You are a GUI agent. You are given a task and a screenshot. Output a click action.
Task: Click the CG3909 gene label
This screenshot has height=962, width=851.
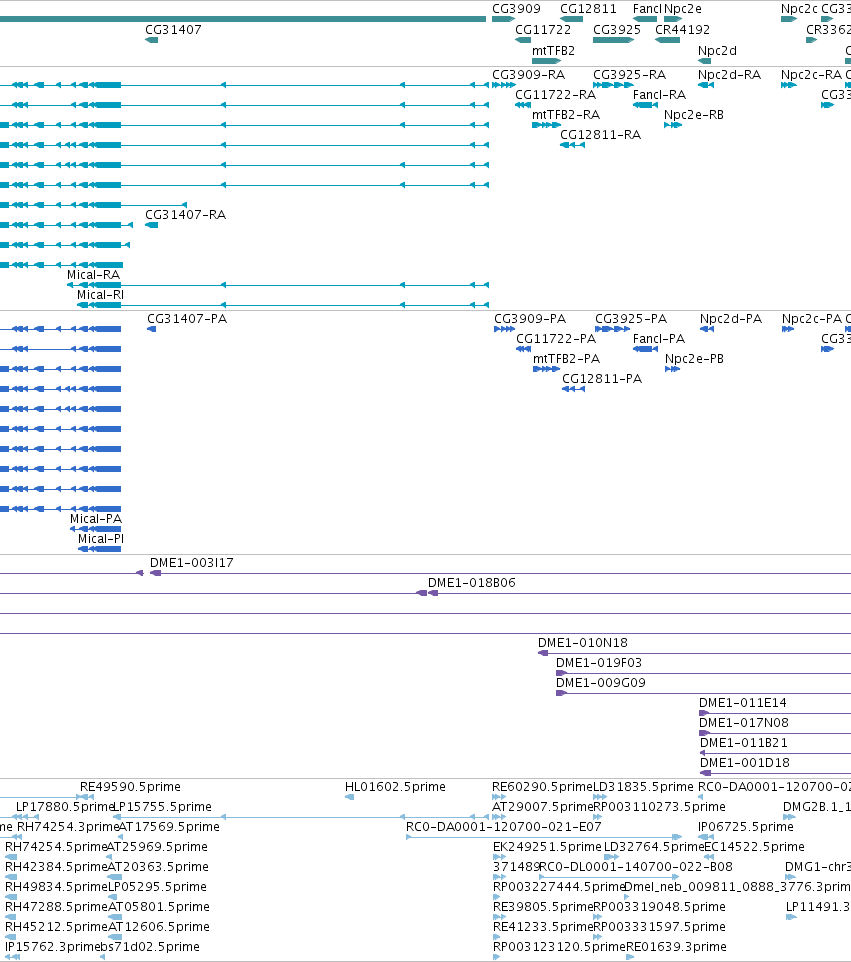(x=516, y=9)
